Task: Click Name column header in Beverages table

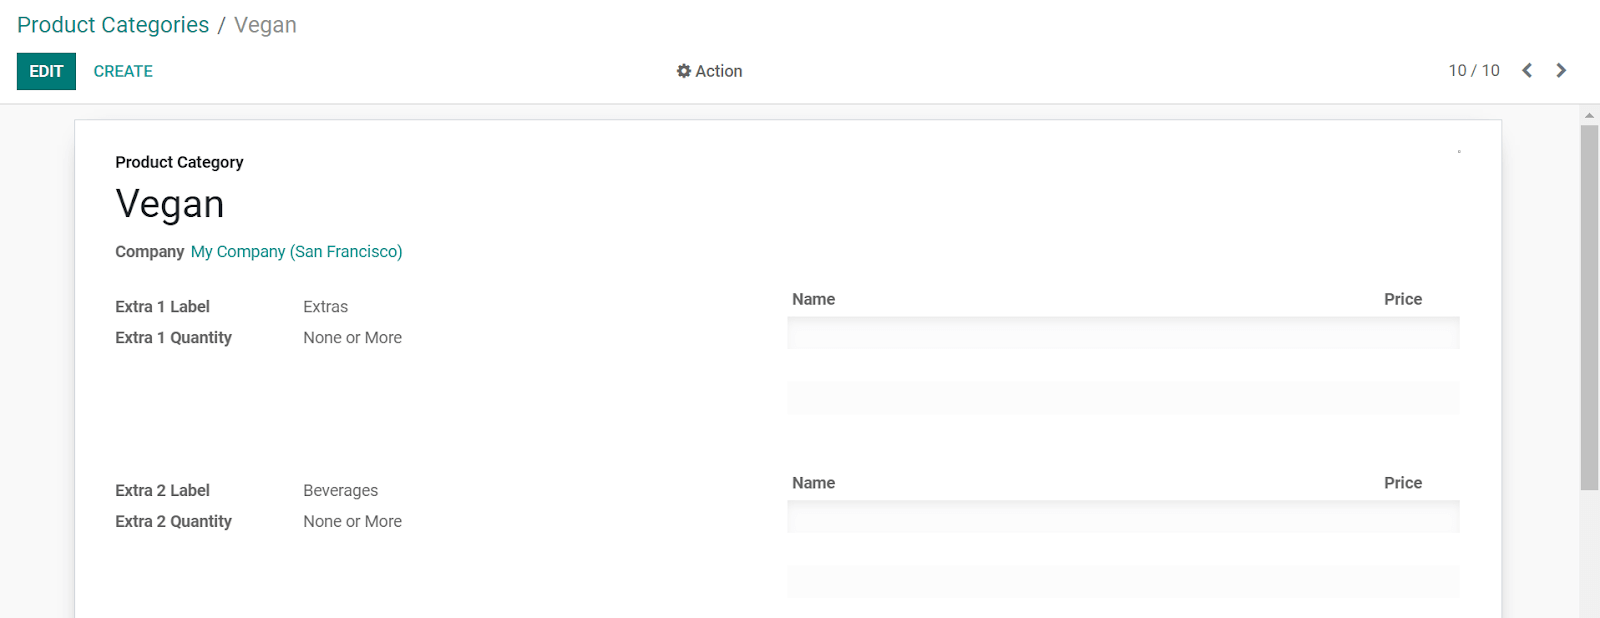Action: 814,483
